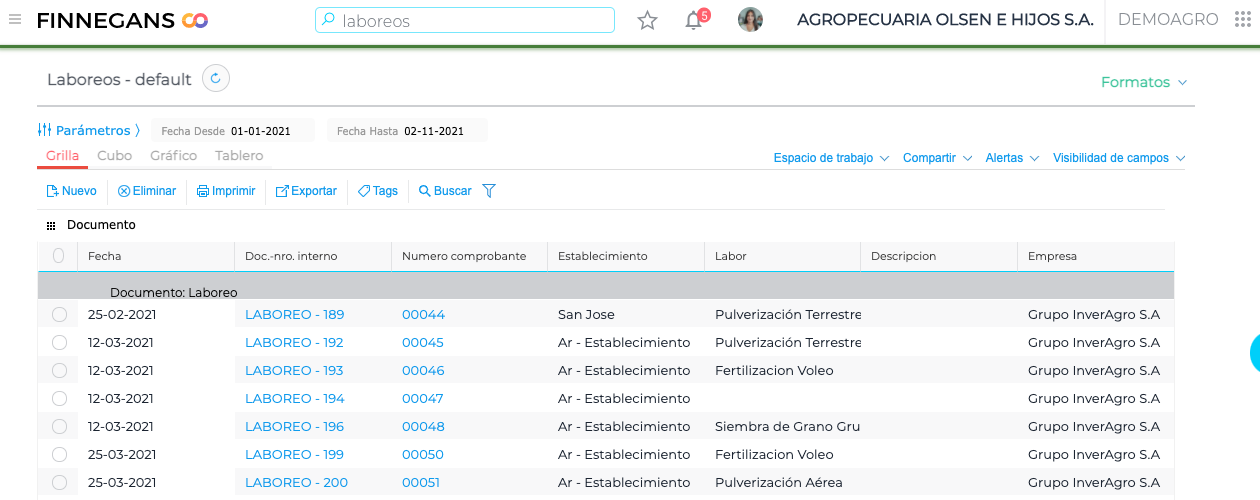
Task: Open the LABOREO - 199 link
Action: (x=294, y=454)
